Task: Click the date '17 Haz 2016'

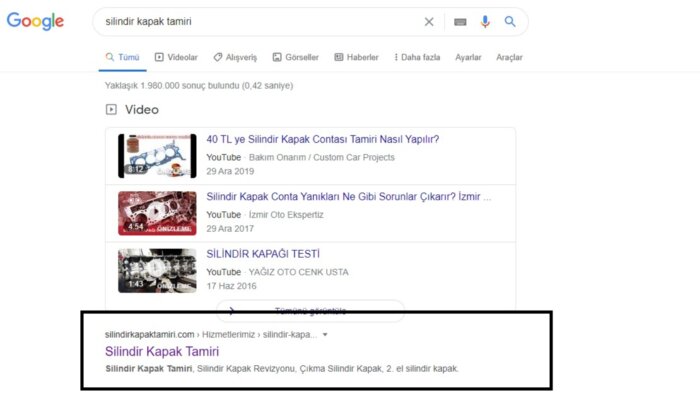Action: tap(231, 286)
